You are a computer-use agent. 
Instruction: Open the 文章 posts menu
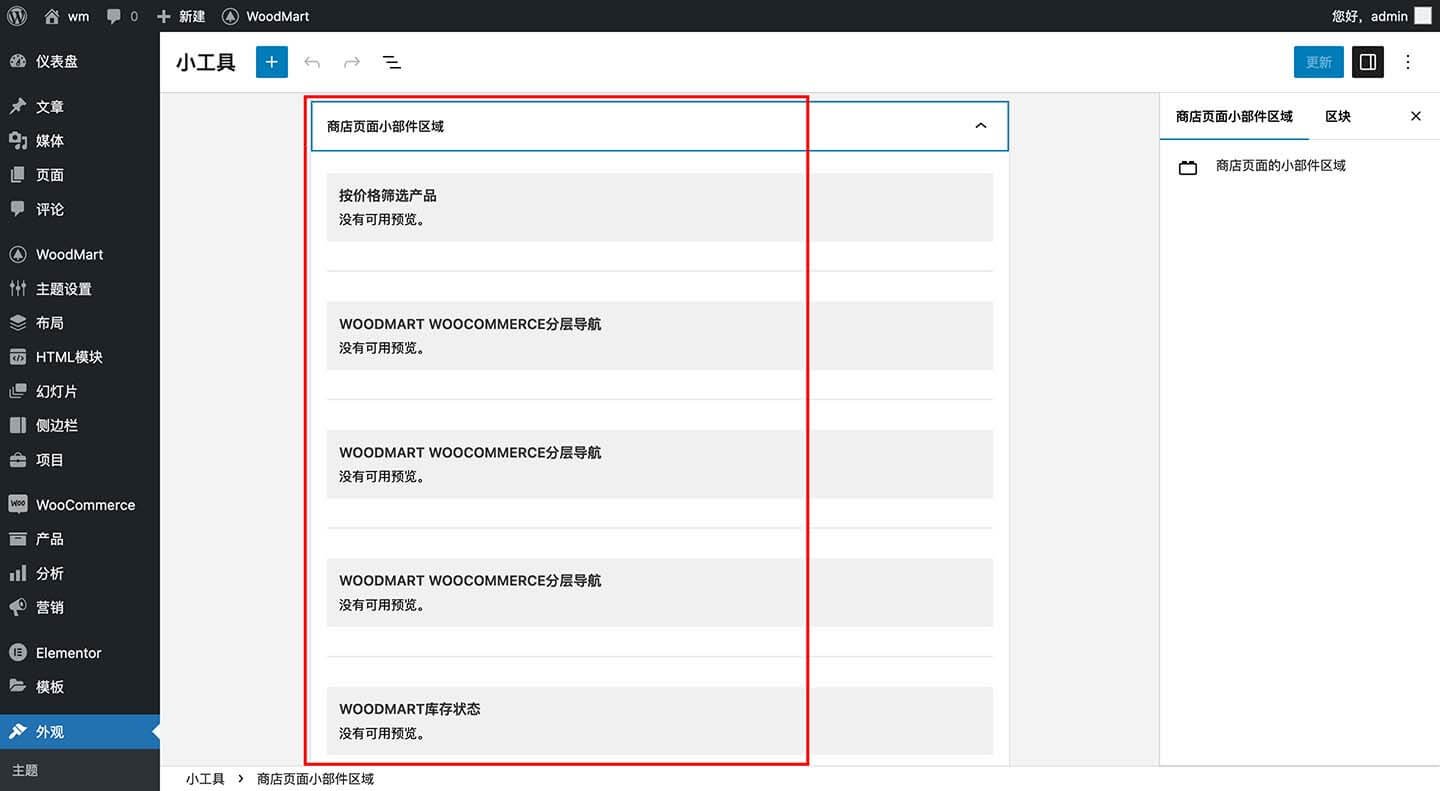point(80,107)
